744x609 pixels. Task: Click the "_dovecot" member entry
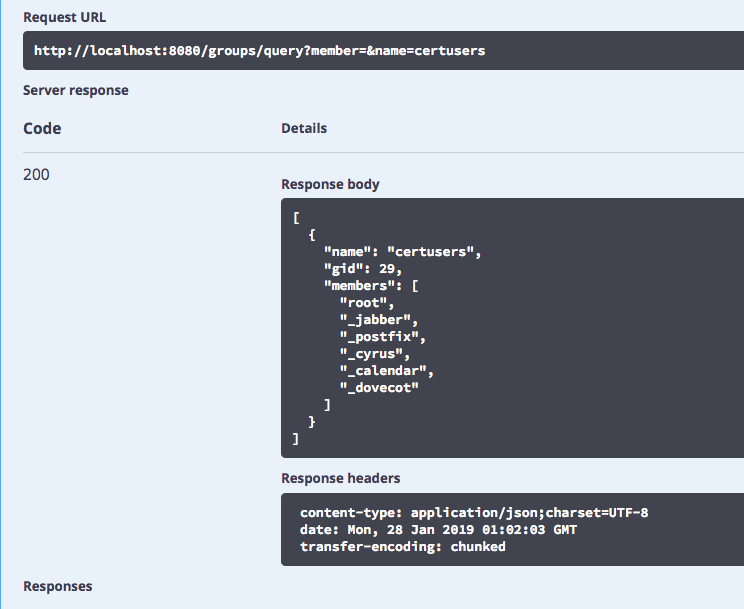tap(379, 388)
